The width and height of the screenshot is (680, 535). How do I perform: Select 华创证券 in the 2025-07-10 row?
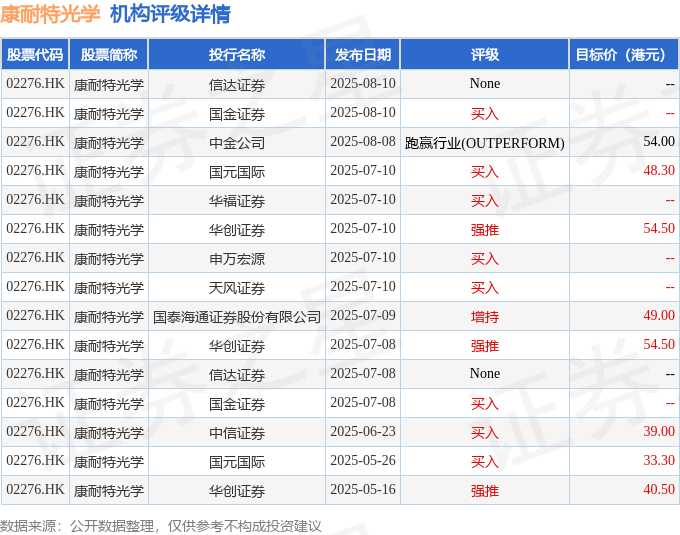pos(237,230)
